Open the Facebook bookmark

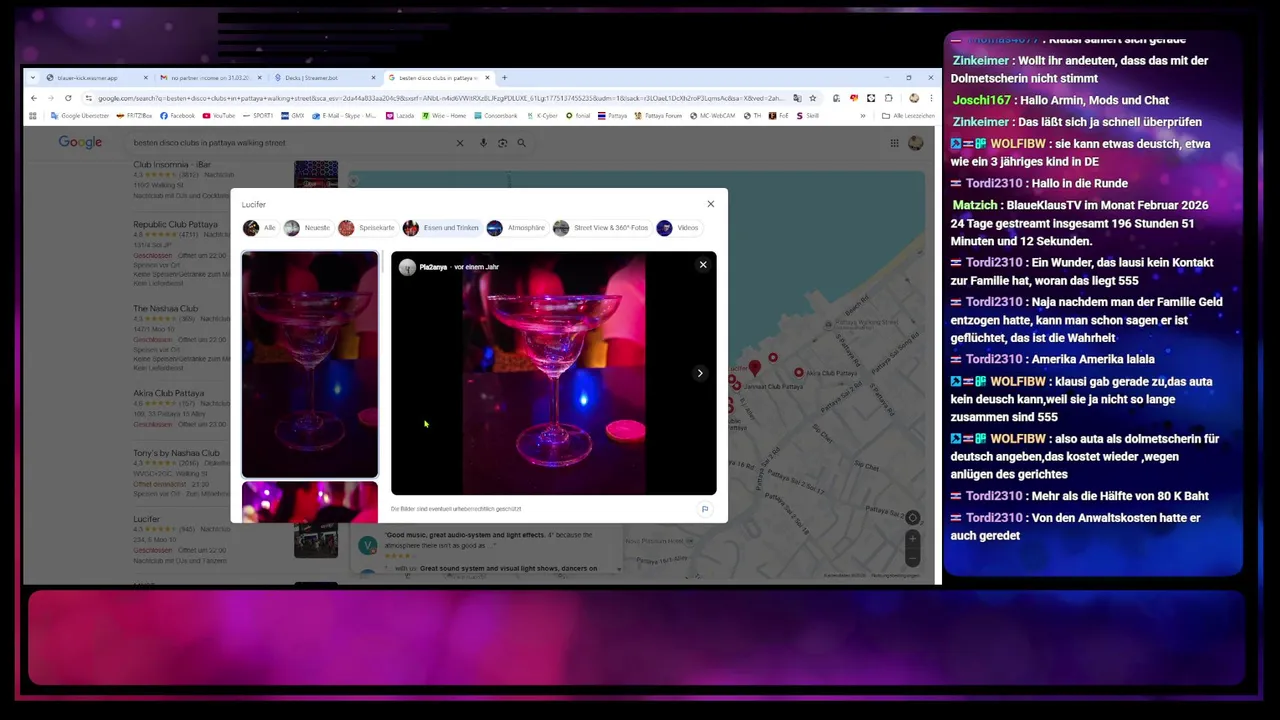(x=178, y=116)
